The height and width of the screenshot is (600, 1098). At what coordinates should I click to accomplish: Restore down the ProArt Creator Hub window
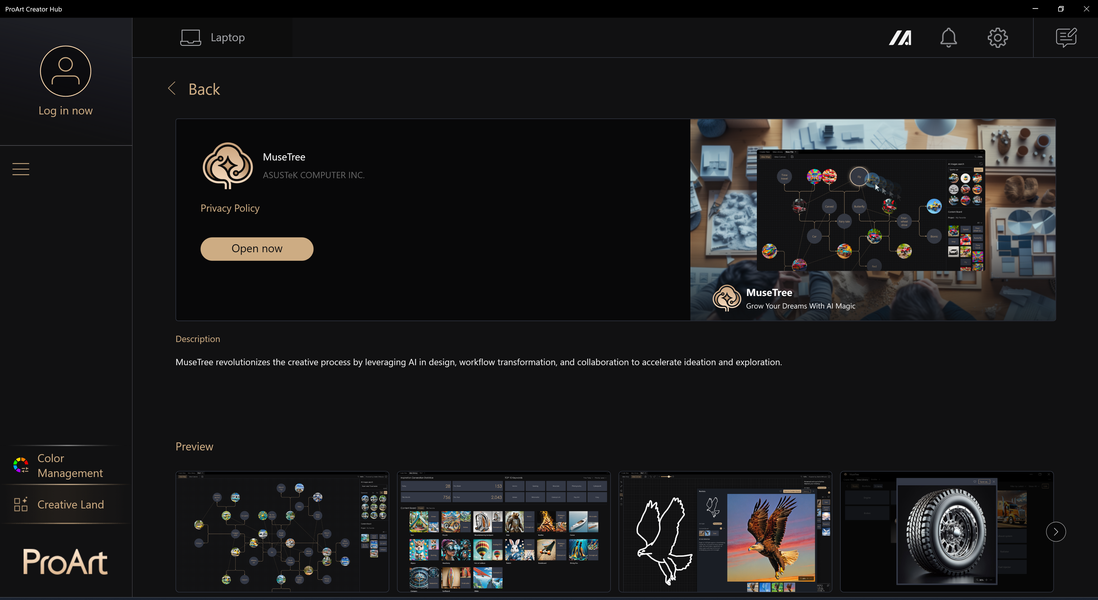[x=1061, y=8]
